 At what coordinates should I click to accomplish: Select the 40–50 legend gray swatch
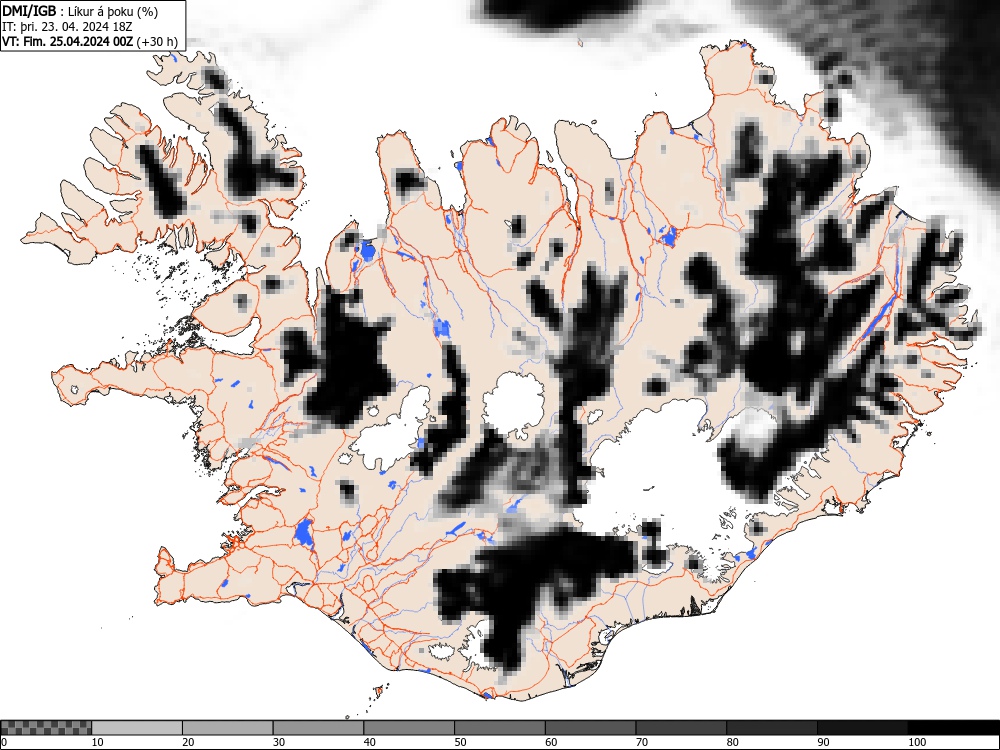tap(409, 728)
